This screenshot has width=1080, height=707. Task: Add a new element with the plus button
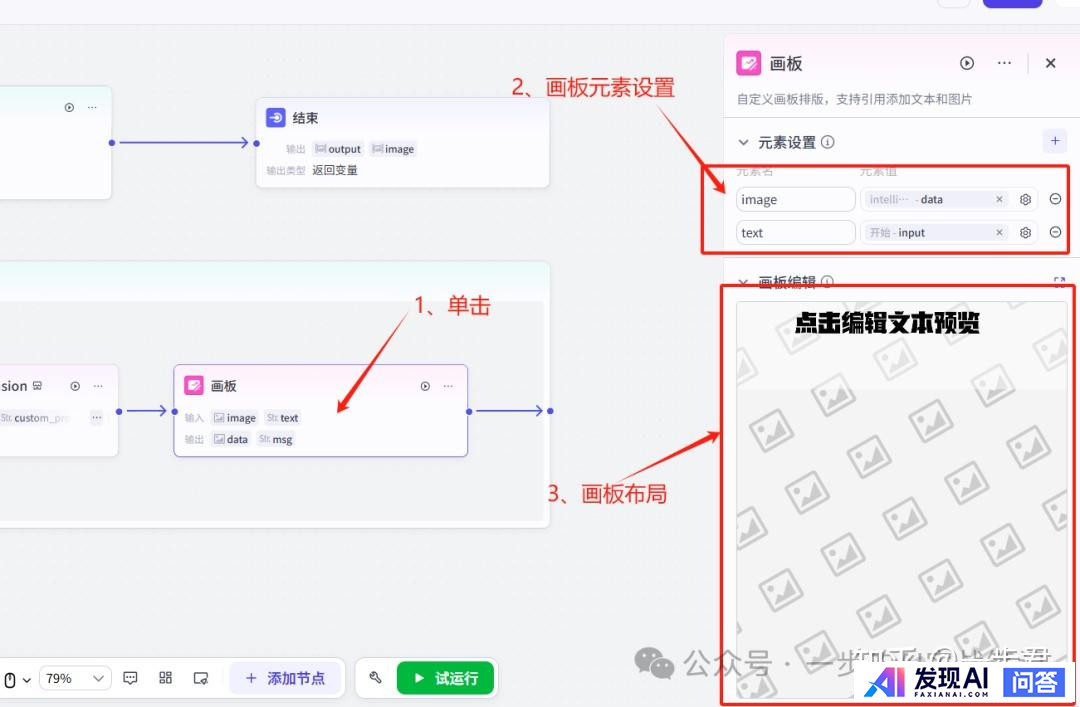pyautogui.click(x=1055, y=141)
